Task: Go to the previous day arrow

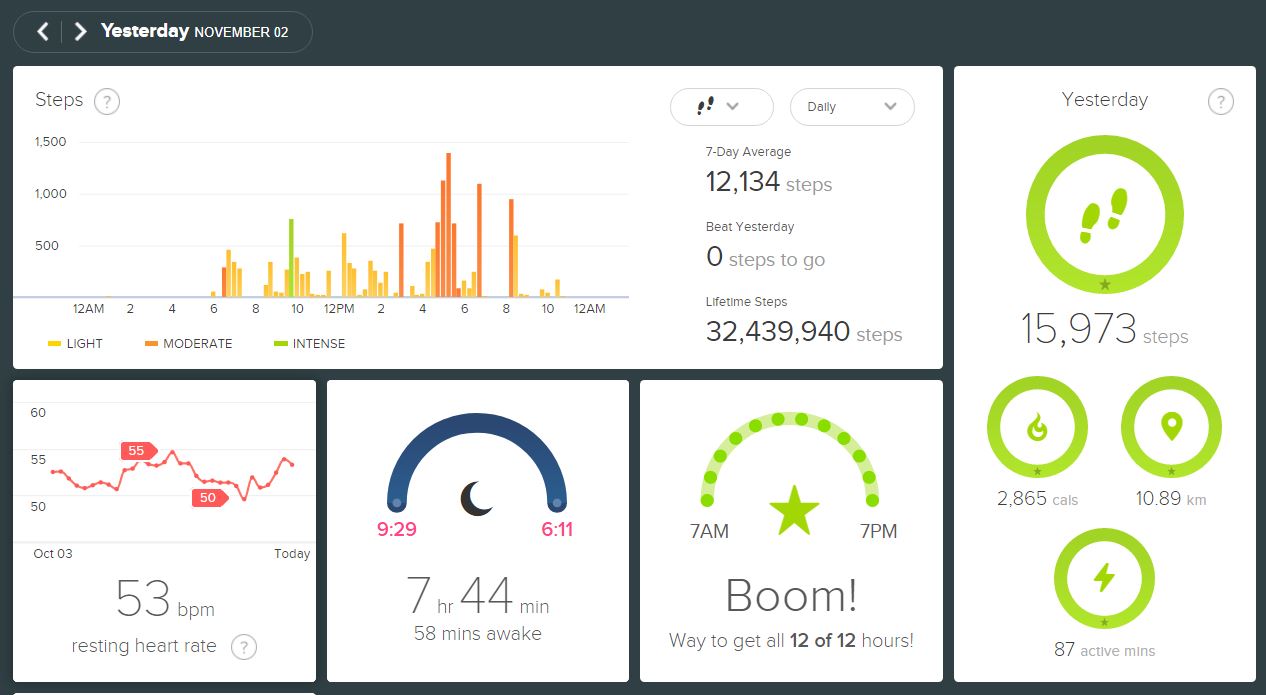Action: tap(43, 31)
